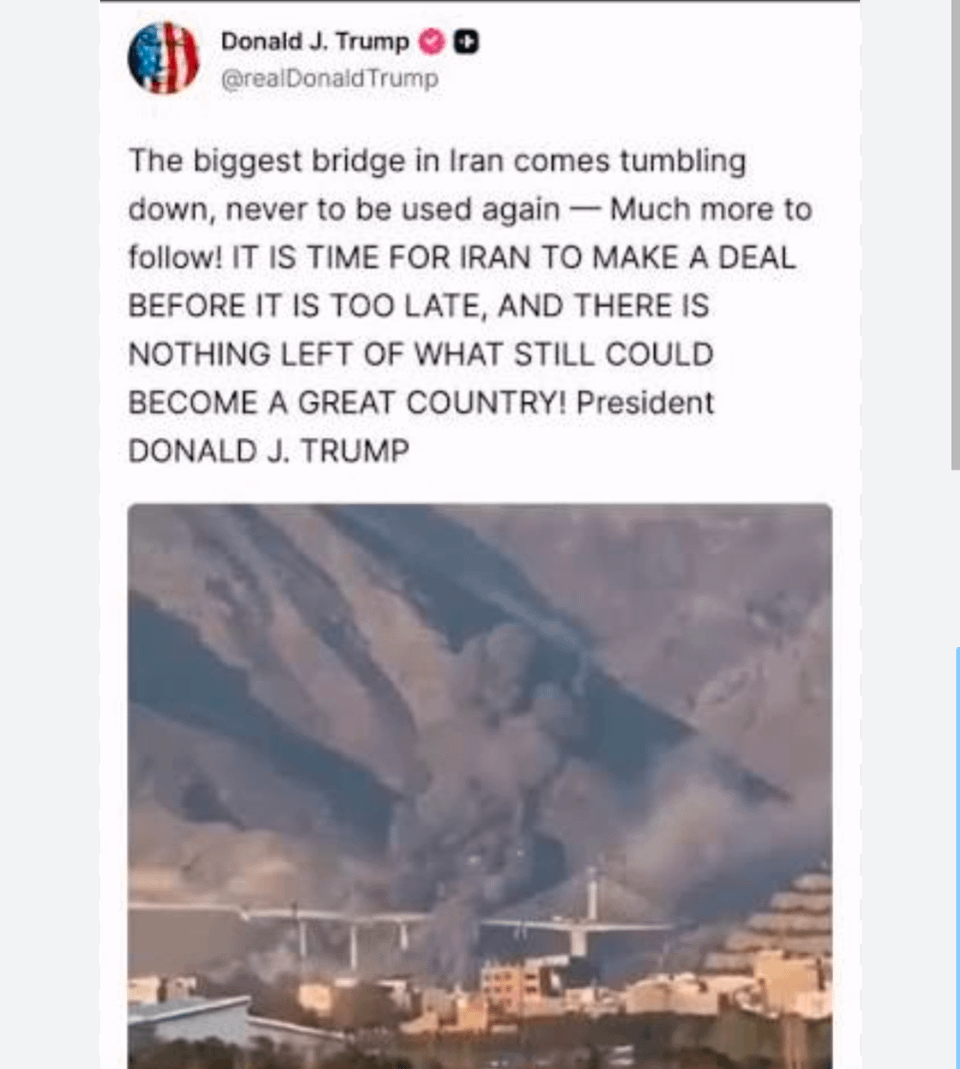Click the black plus badge icon
This screenshot has width=960, height=1069.
click(x=466, y=42)
